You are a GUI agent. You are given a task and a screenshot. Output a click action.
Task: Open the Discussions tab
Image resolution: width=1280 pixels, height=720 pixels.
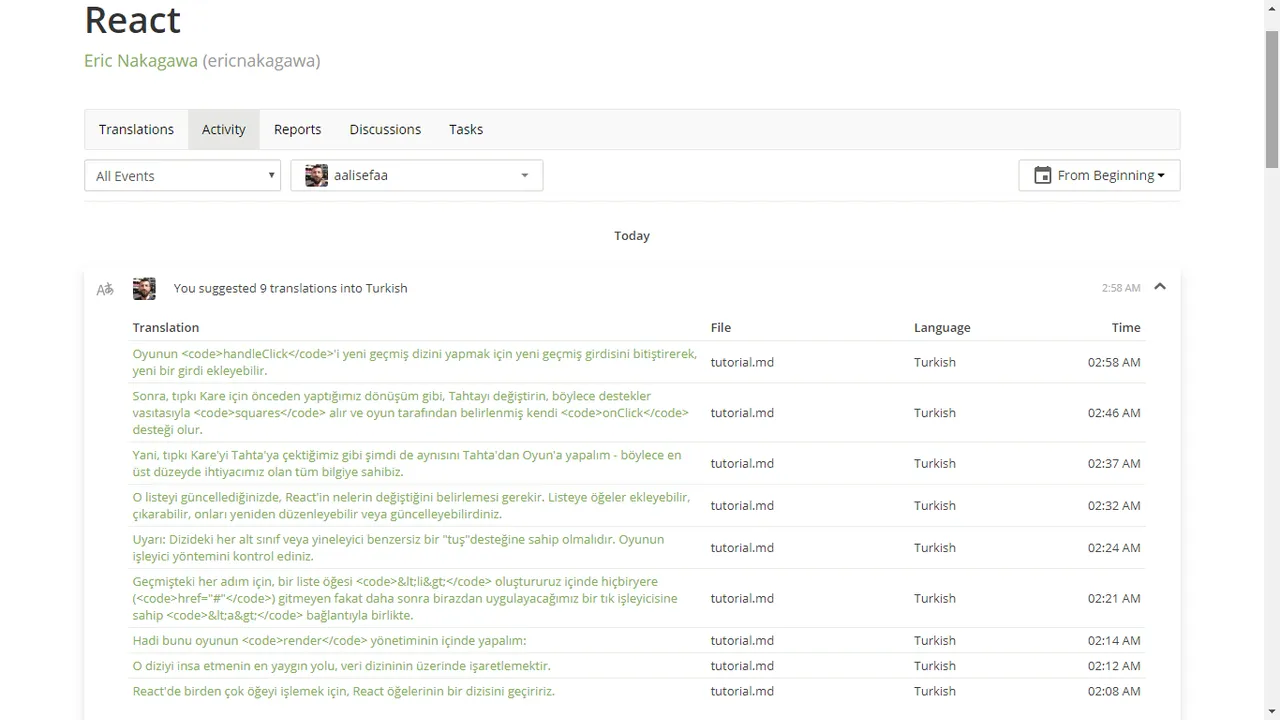[385, 129]
